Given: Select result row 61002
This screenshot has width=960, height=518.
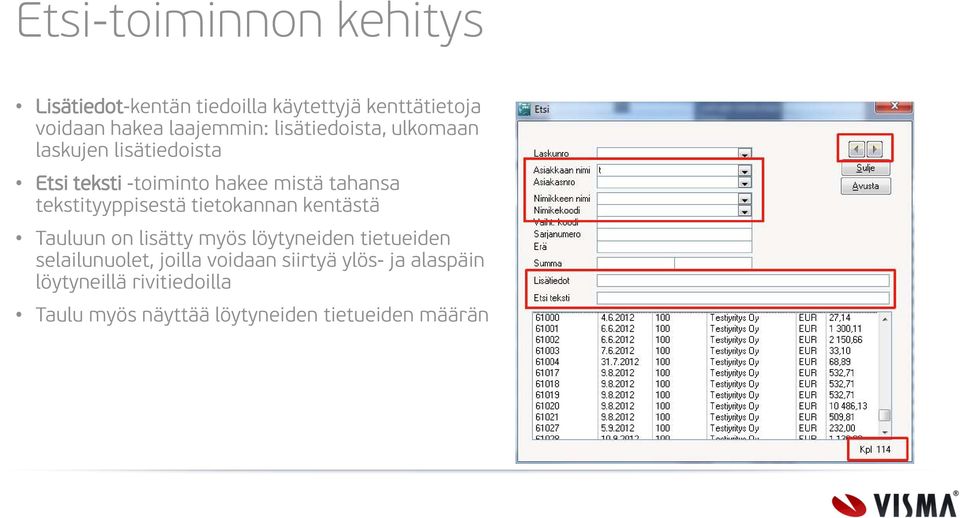Looking at the screenshot, I should [706, 340].
